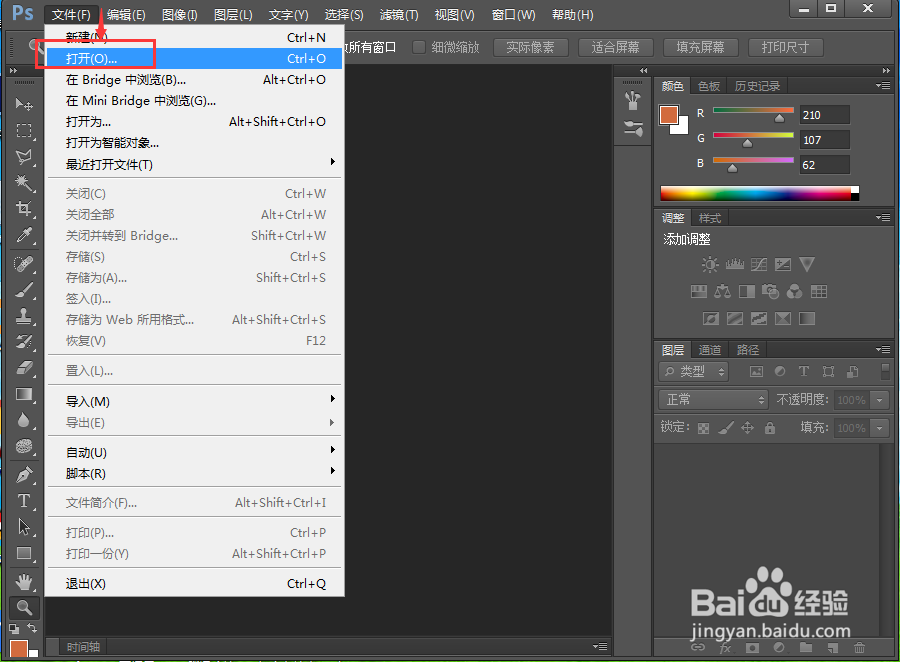The height and width of the screenshot is (662, 900).
Task: Select the Magic Wand tool
Action: 24,183
